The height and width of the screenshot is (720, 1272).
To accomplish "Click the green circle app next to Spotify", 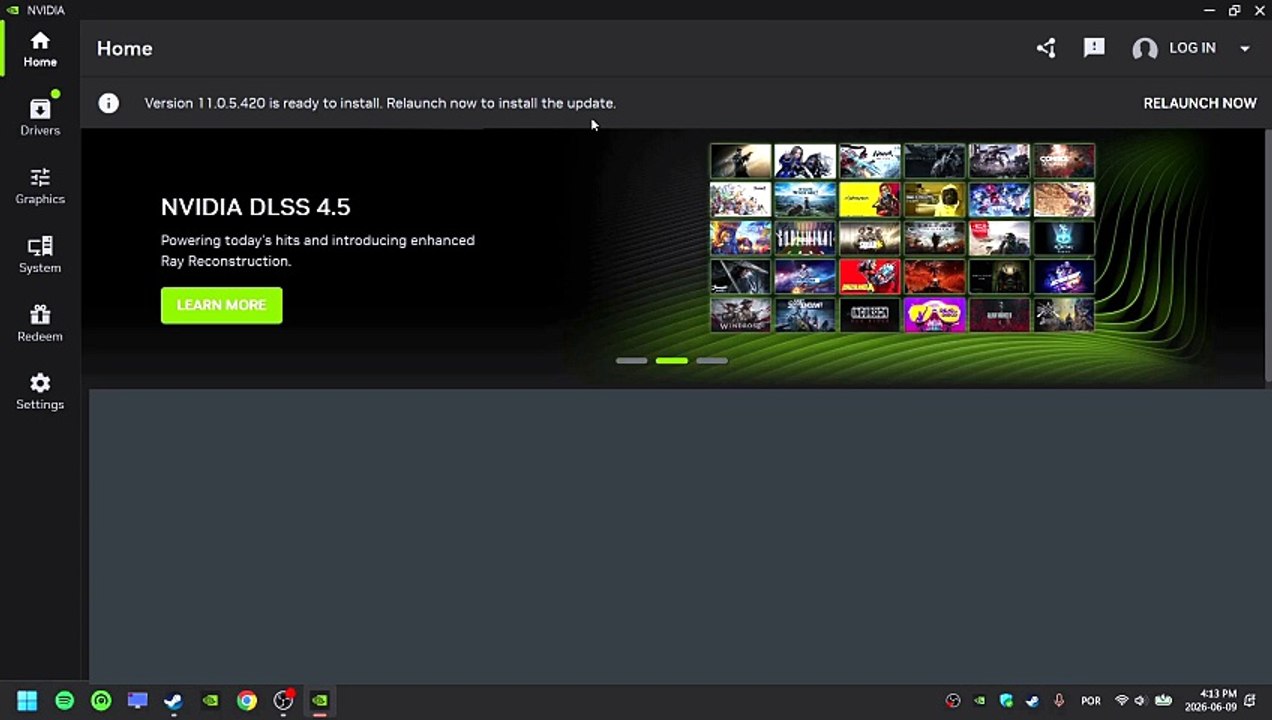I will coord(101,701).
